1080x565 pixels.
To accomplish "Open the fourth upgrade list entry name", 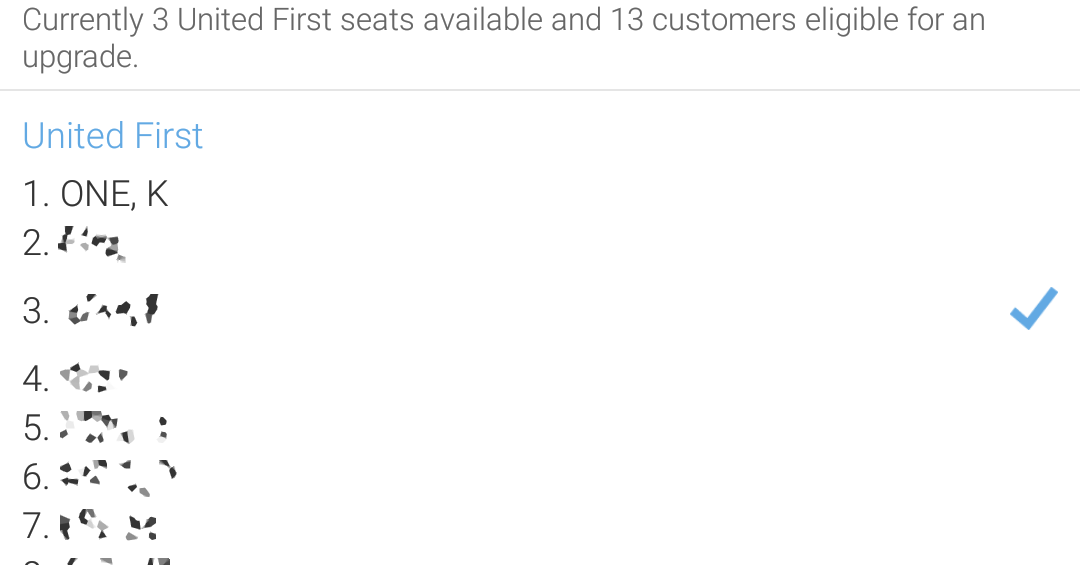I will point(94,378).
